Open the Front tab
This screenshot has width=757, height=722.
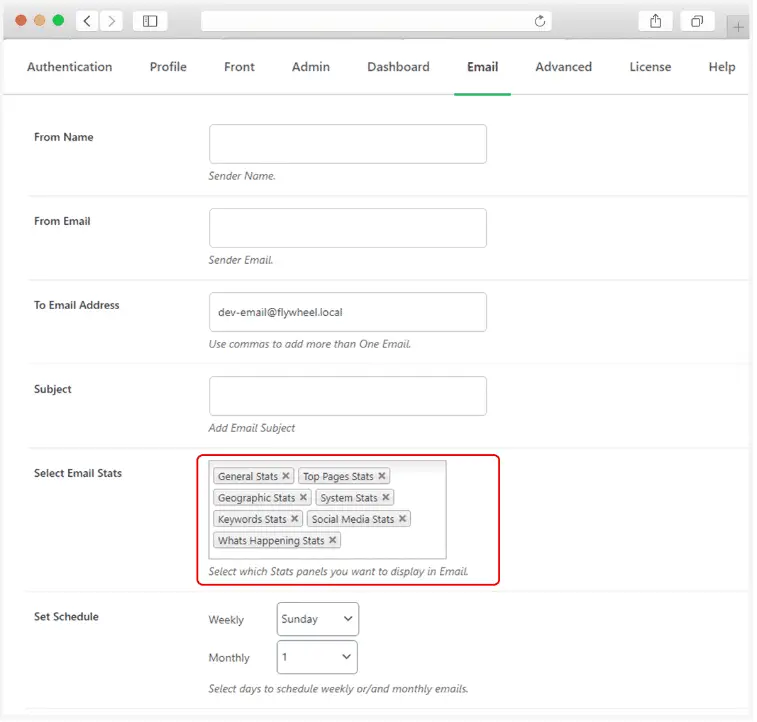[x=239, y=67]
